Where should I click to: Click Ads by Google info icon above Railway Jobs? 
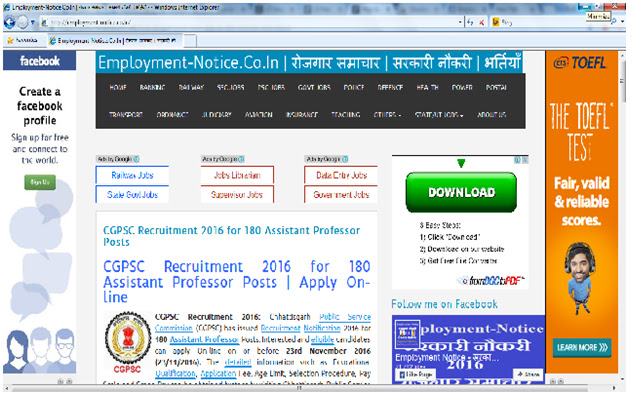pyautogui.click(x=136, y=159)
